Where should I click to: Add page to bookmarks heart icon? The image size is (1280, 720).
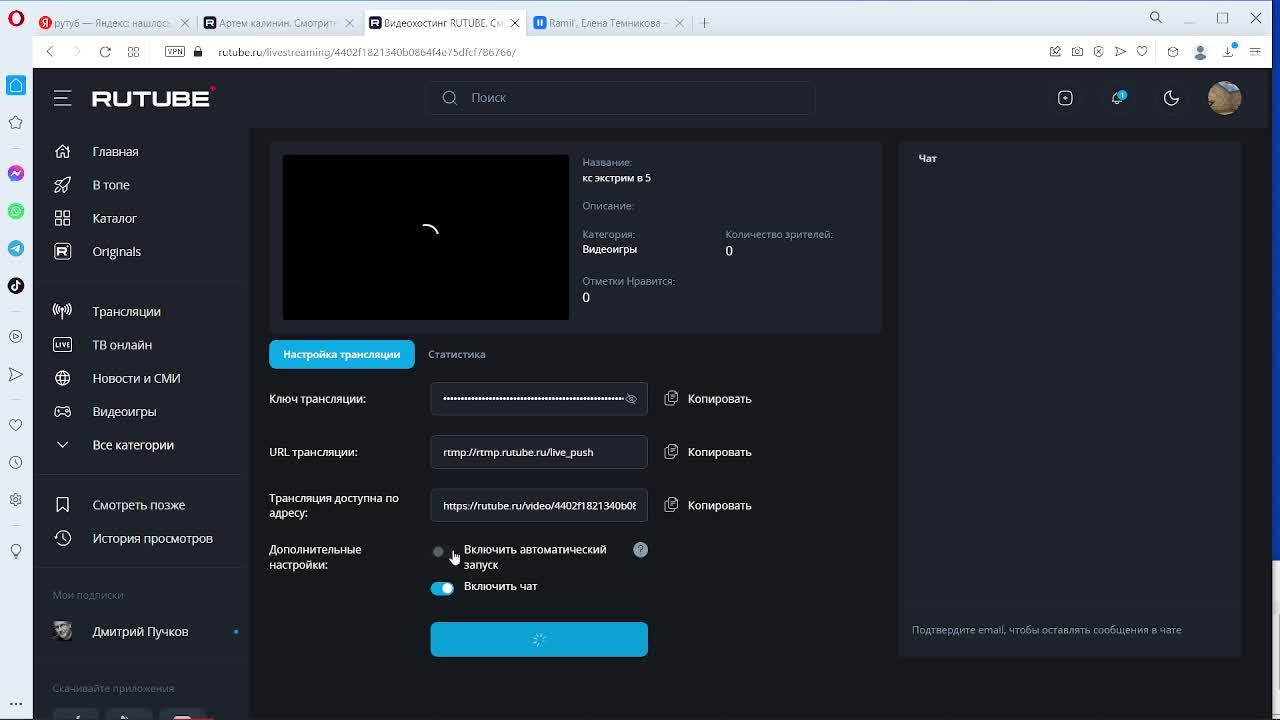pyautogui.click(x=1142, y=52)
